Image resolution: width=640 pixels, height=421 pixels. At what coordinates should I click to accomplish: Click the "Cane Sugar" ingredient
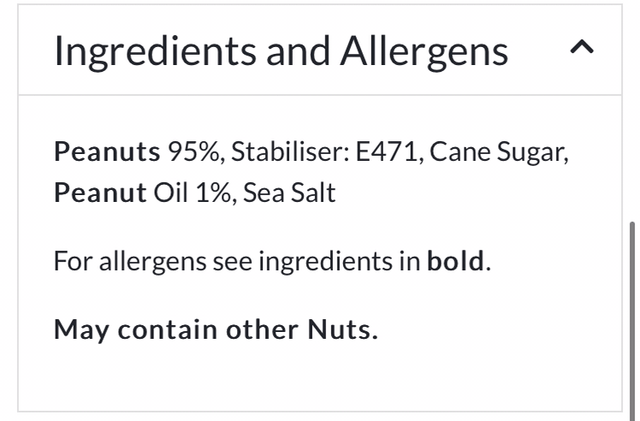pos(502,152)
